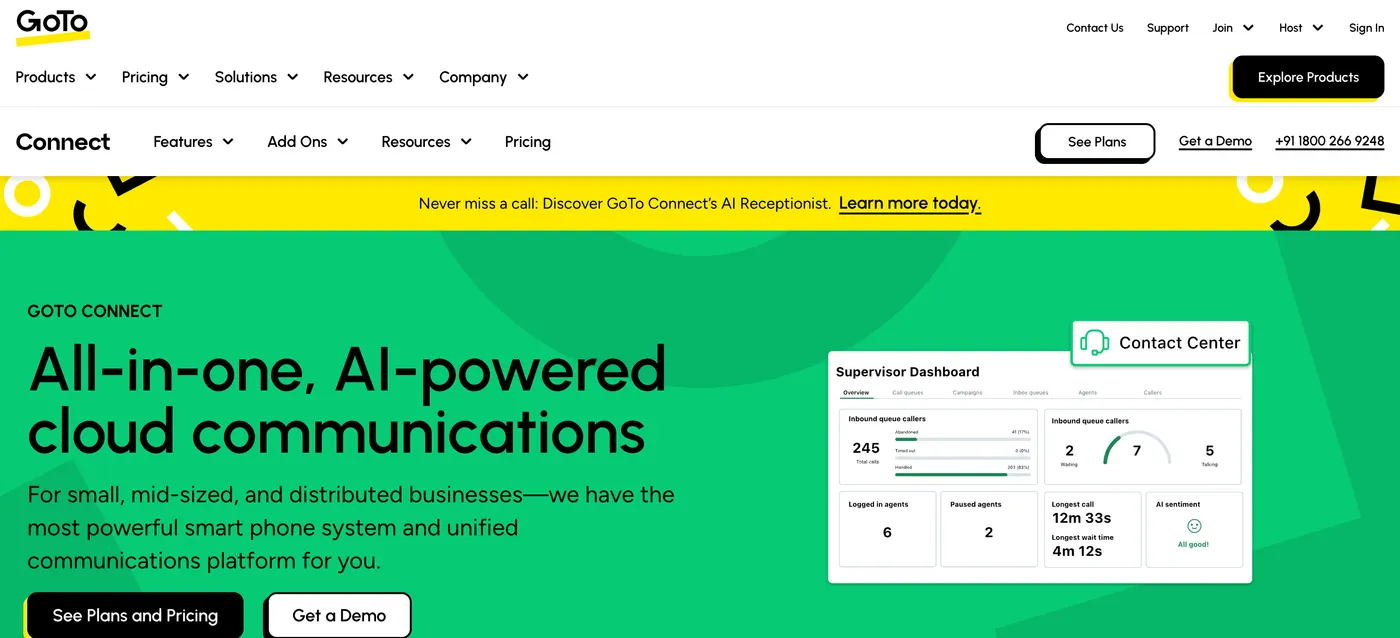
Task: Switch to the Call queues dashboard tab
Action: (907, 393)
